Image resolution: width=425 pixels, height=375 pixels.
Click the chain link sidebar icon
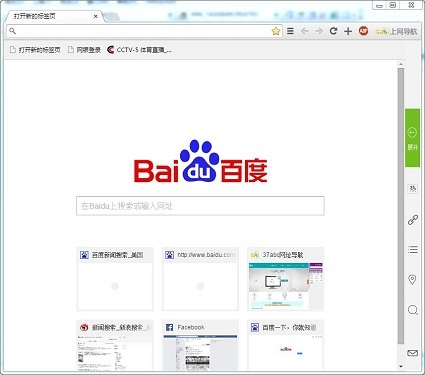[x=413, y=220]
